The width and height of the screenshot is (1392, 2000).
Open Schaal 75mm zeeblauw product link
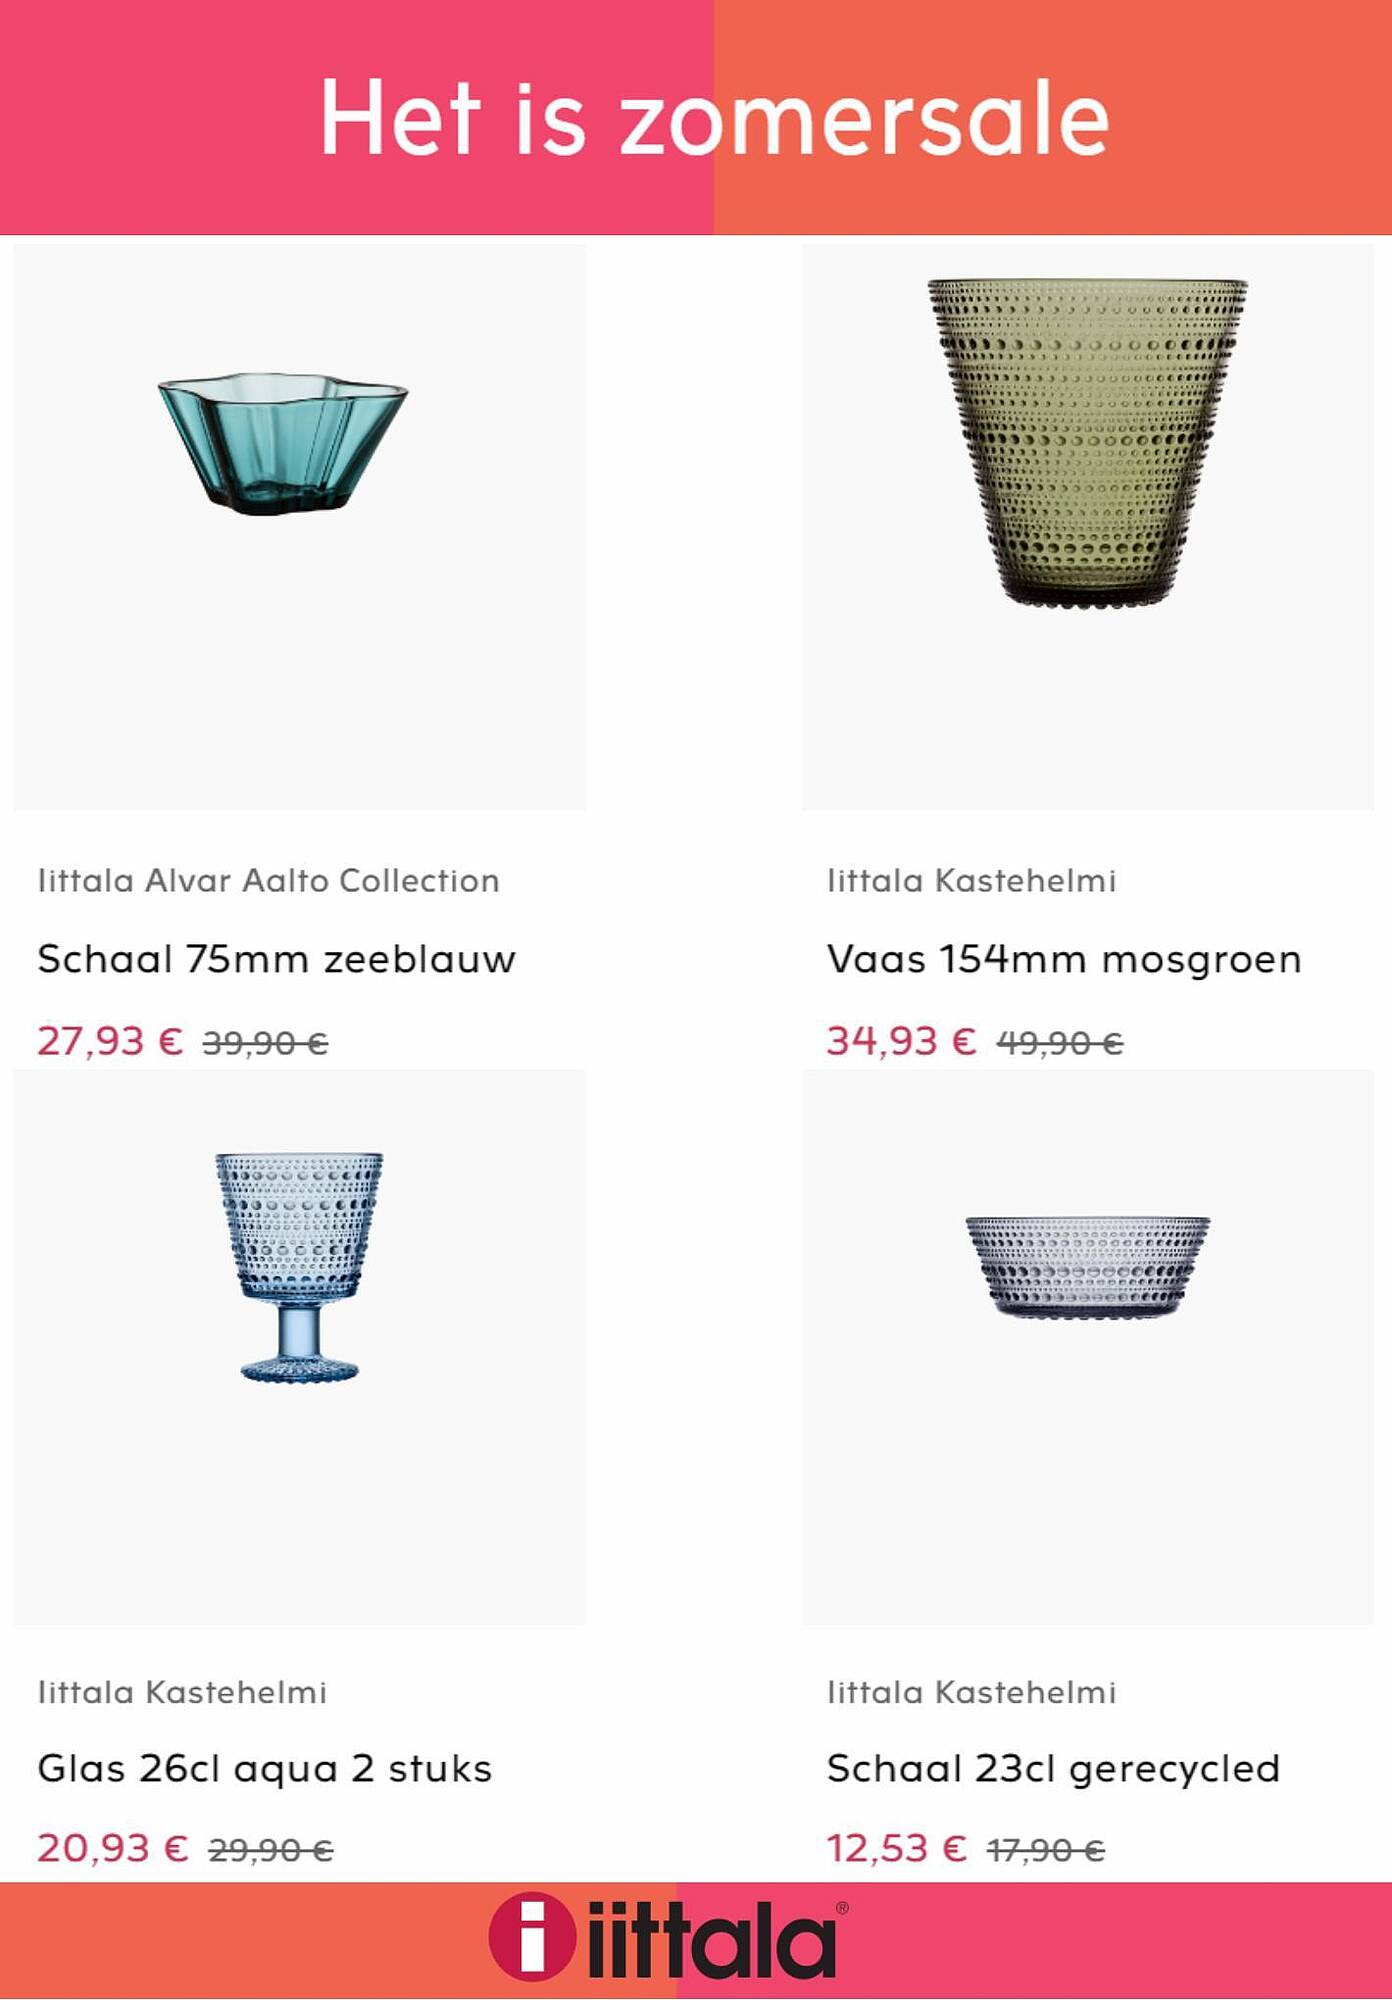tap(277, 959)
